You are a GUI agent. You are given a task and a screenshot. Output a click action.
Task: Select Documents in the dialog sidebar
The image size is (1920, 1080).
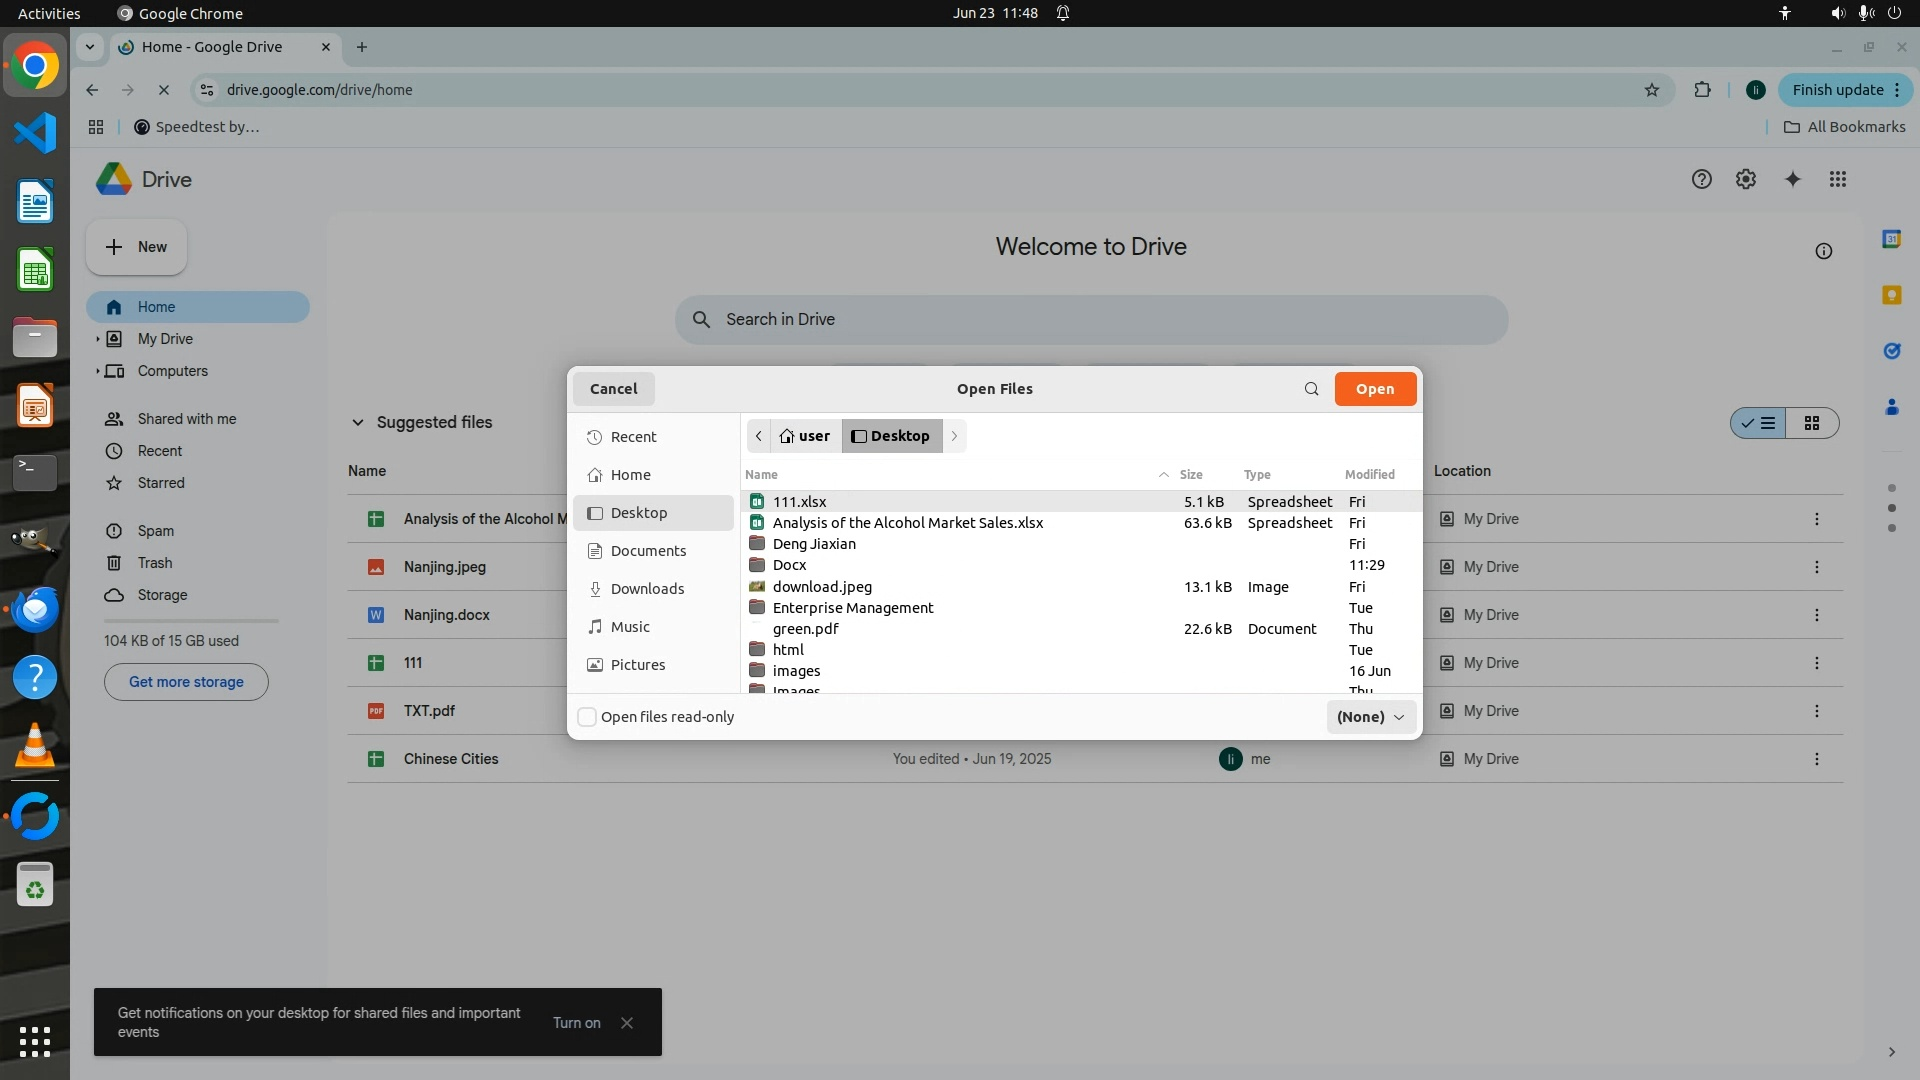tap(648, 551)
